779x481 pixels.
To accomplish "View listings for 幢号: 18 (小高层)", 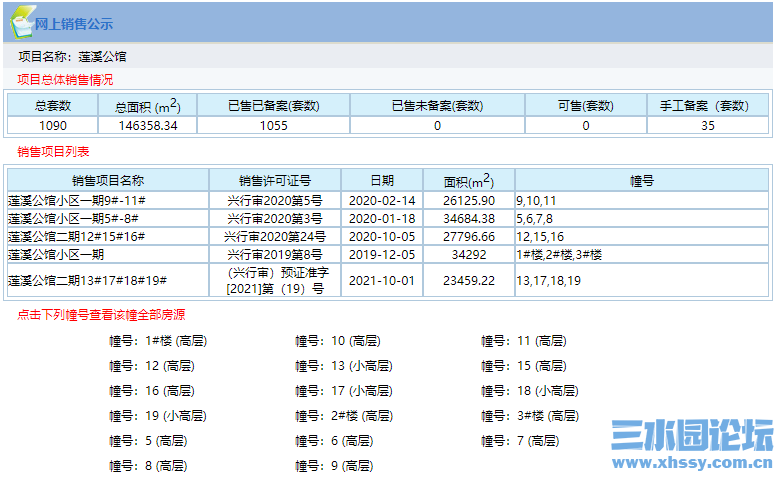I will point(530,391).
